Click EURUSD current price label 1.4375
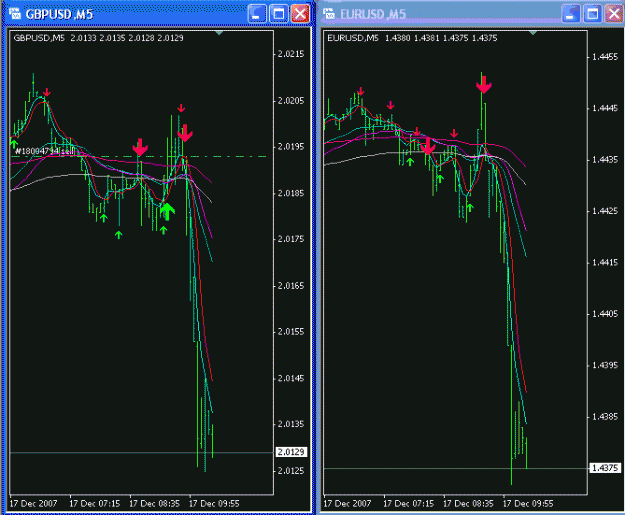The height and width of the screenshot is (515, 625). [x=605, y=468]
